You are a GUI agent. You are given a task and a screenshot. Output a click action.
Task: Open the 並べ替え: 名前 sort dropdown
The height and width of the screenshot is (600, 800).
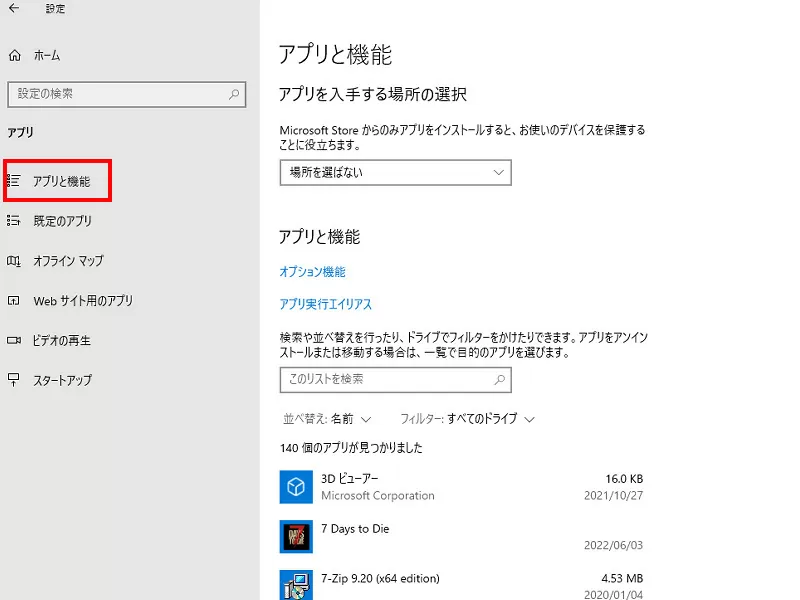coord(327,419)
